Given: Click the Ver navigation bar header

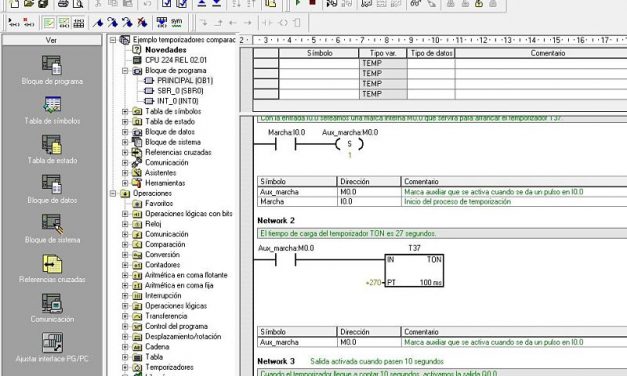Looking at the screenshot, I should pos(52,40).
